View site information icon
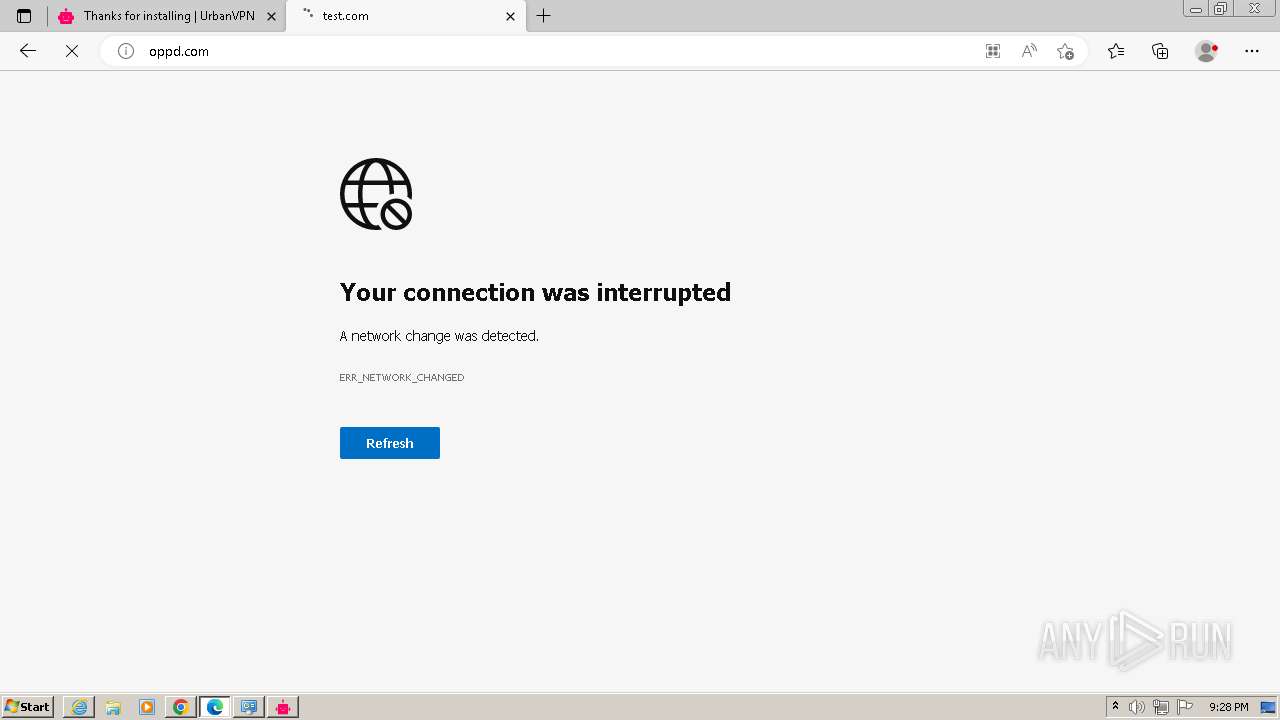The height and width of the screenshot is (720, 1280). click(x=126, y=51)
